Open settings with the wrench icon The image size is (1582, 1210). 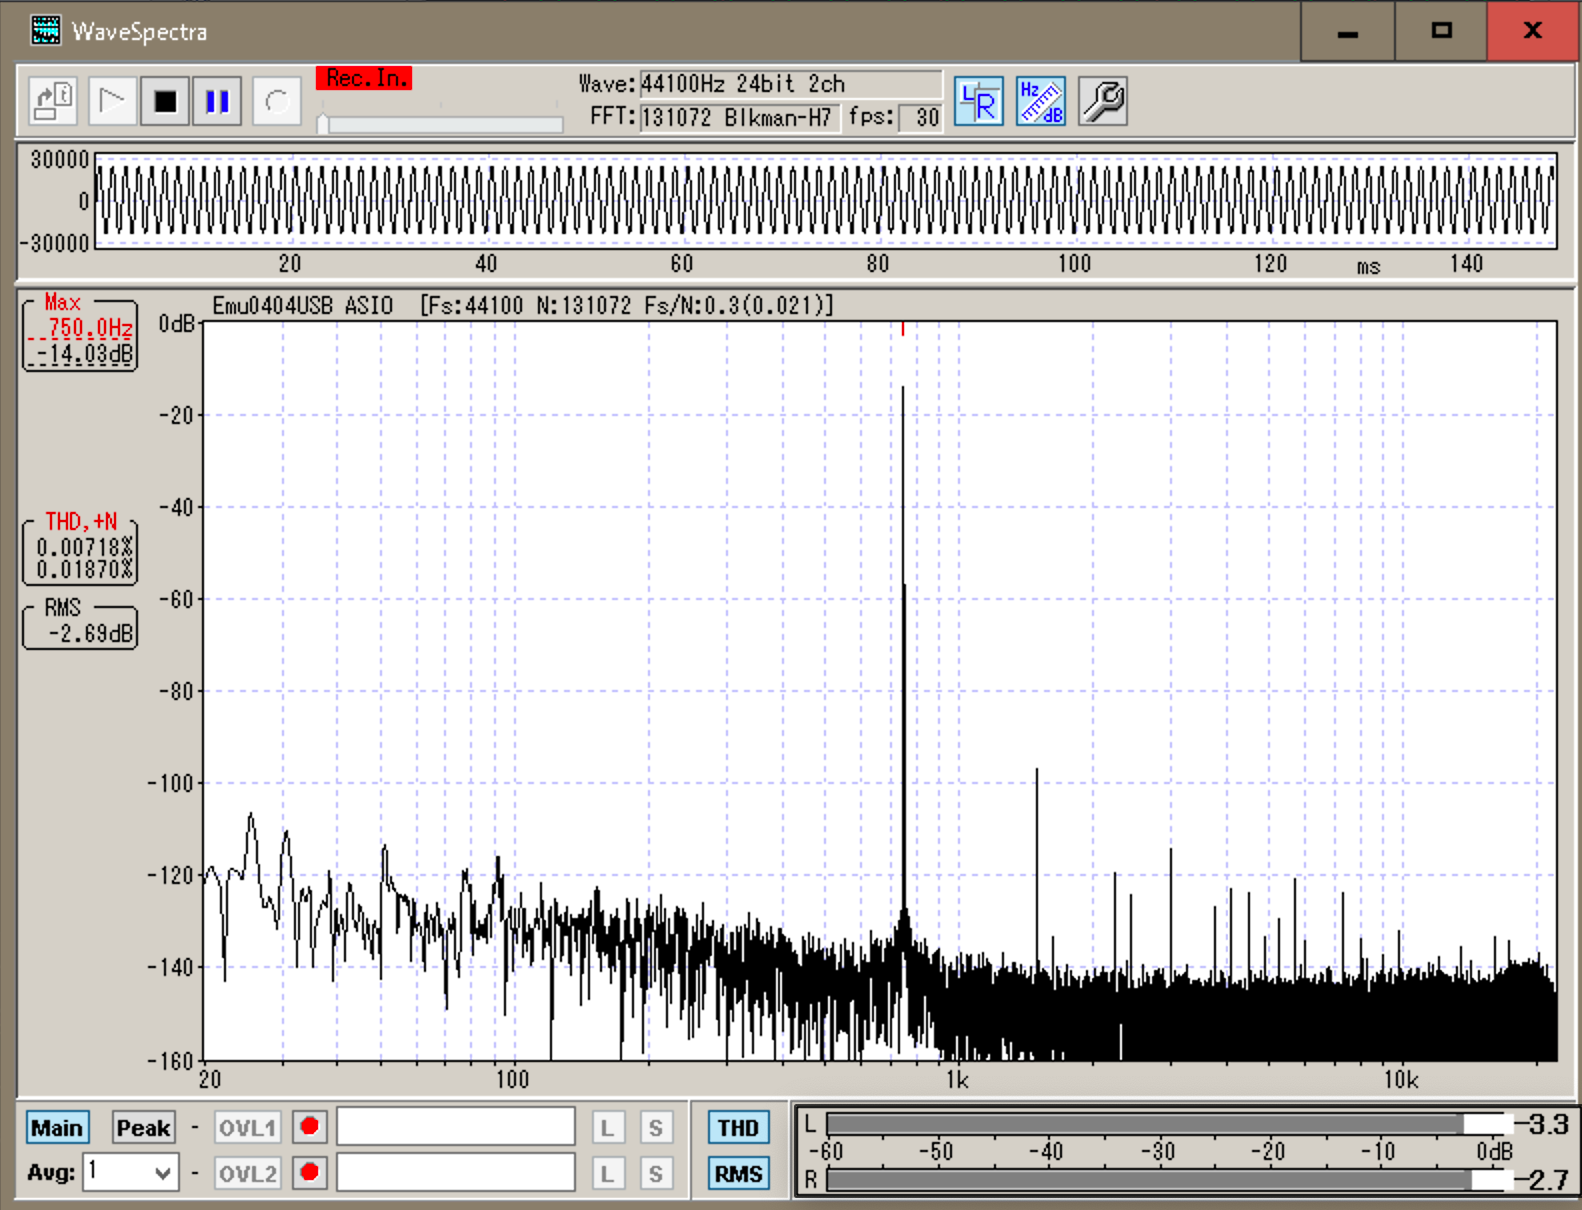click(x=1103, y=101)
